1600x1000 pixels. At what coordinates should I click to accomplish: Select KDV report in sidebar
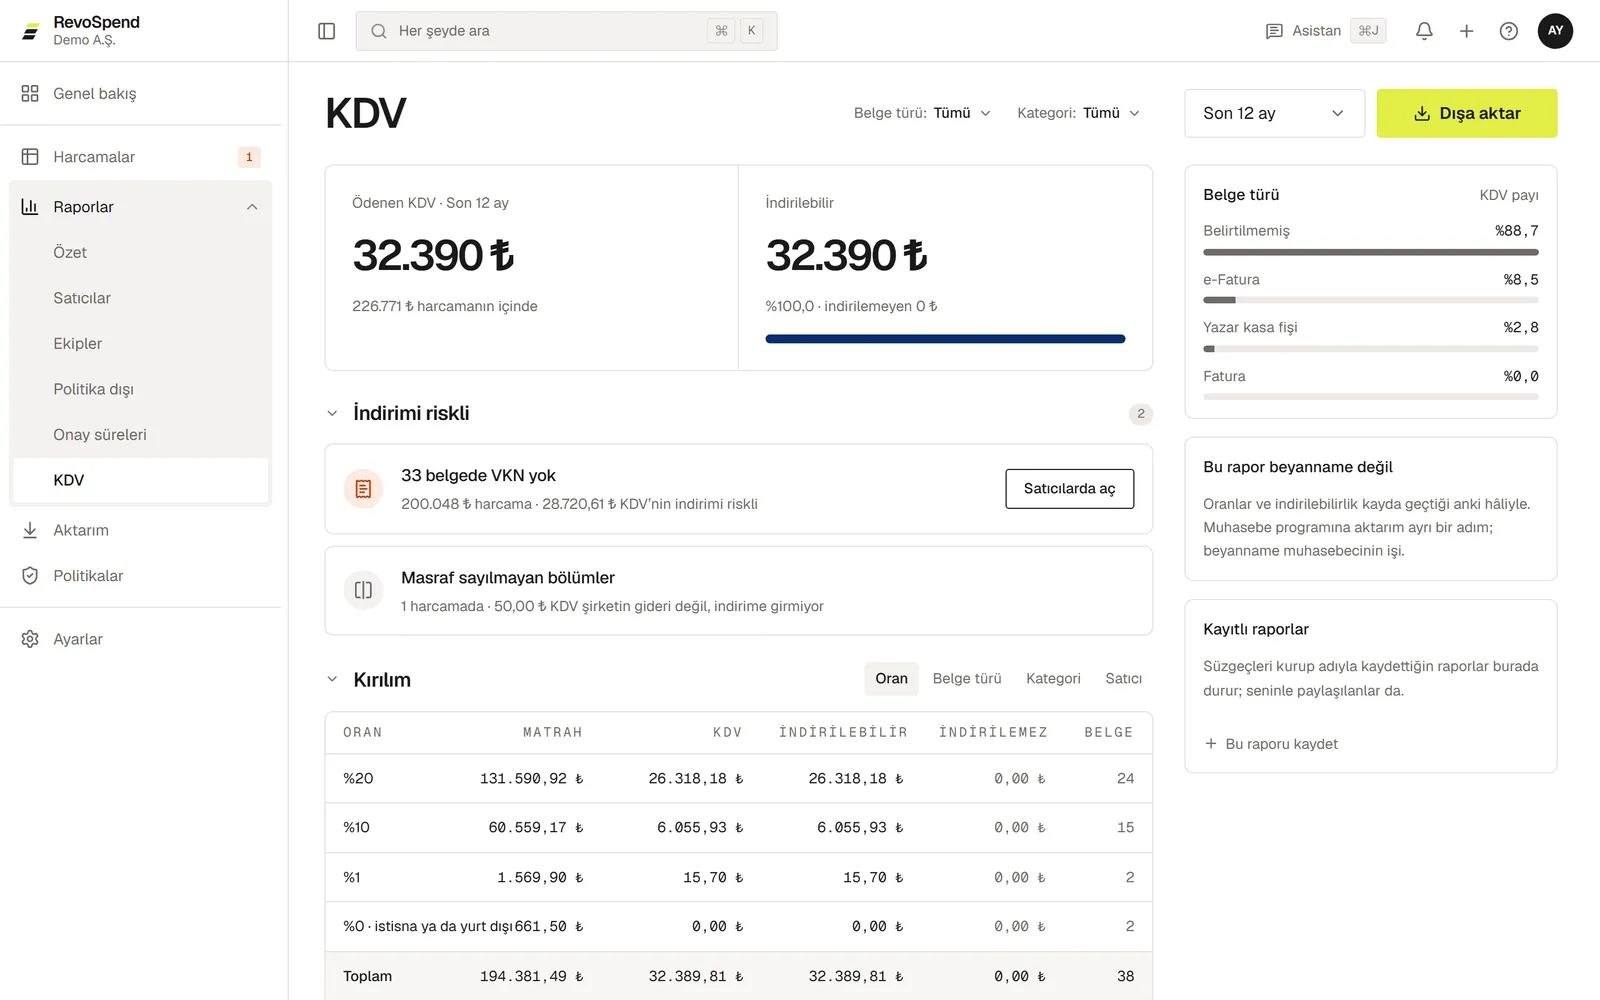[x=140, y=480]
